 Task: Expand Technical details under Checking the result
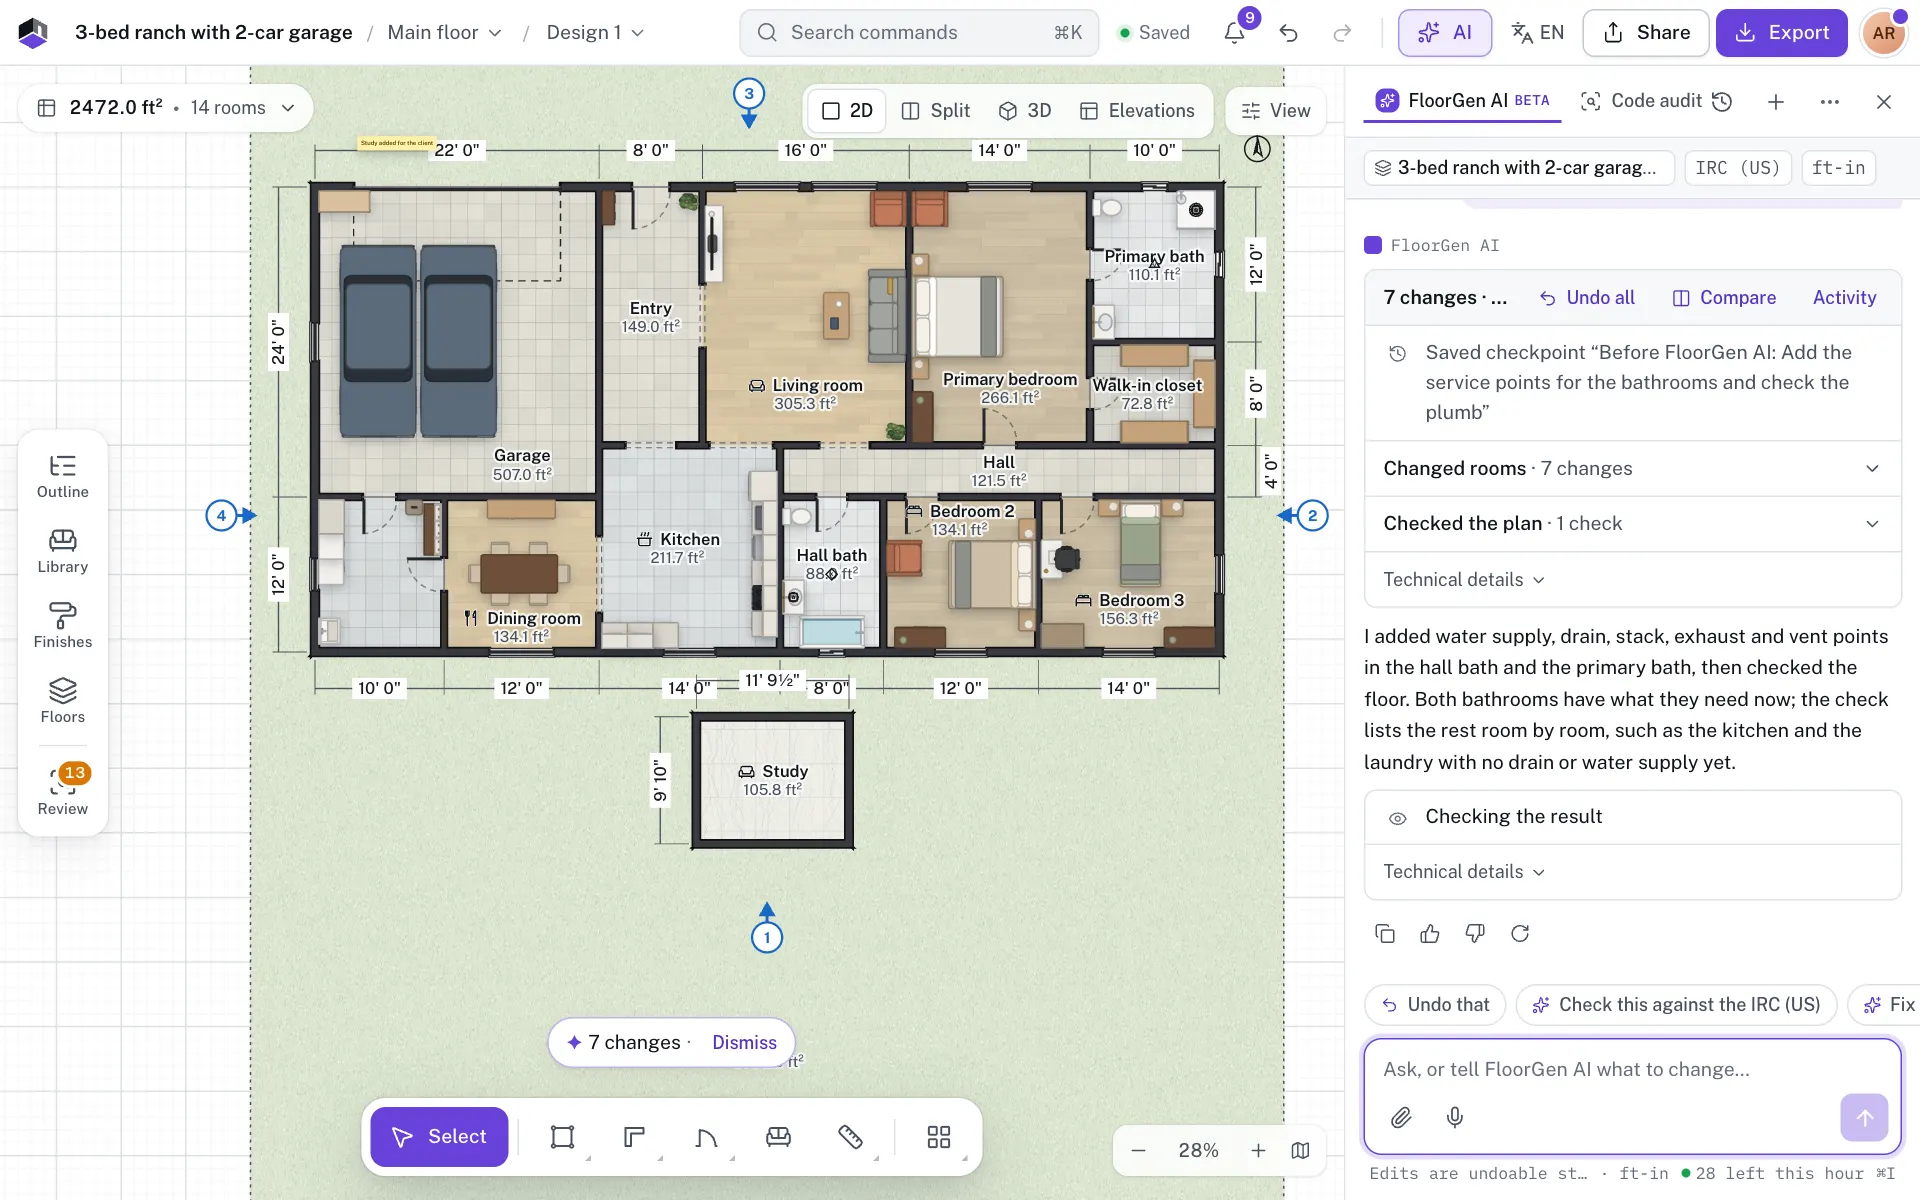click(1464, 872)
